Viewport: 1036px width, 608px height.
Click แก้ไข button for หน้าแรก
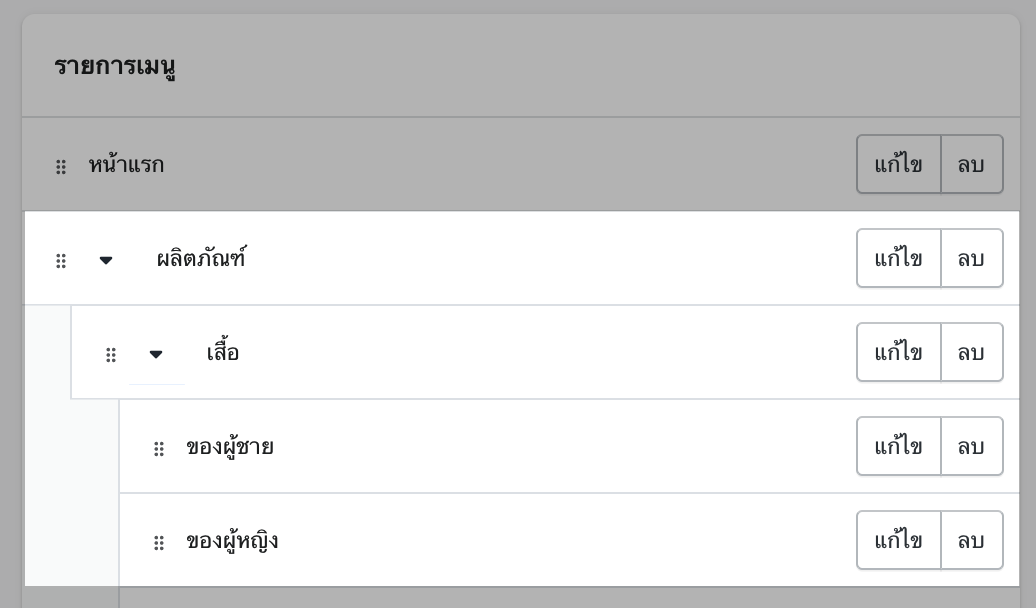[x=898, y=164]
